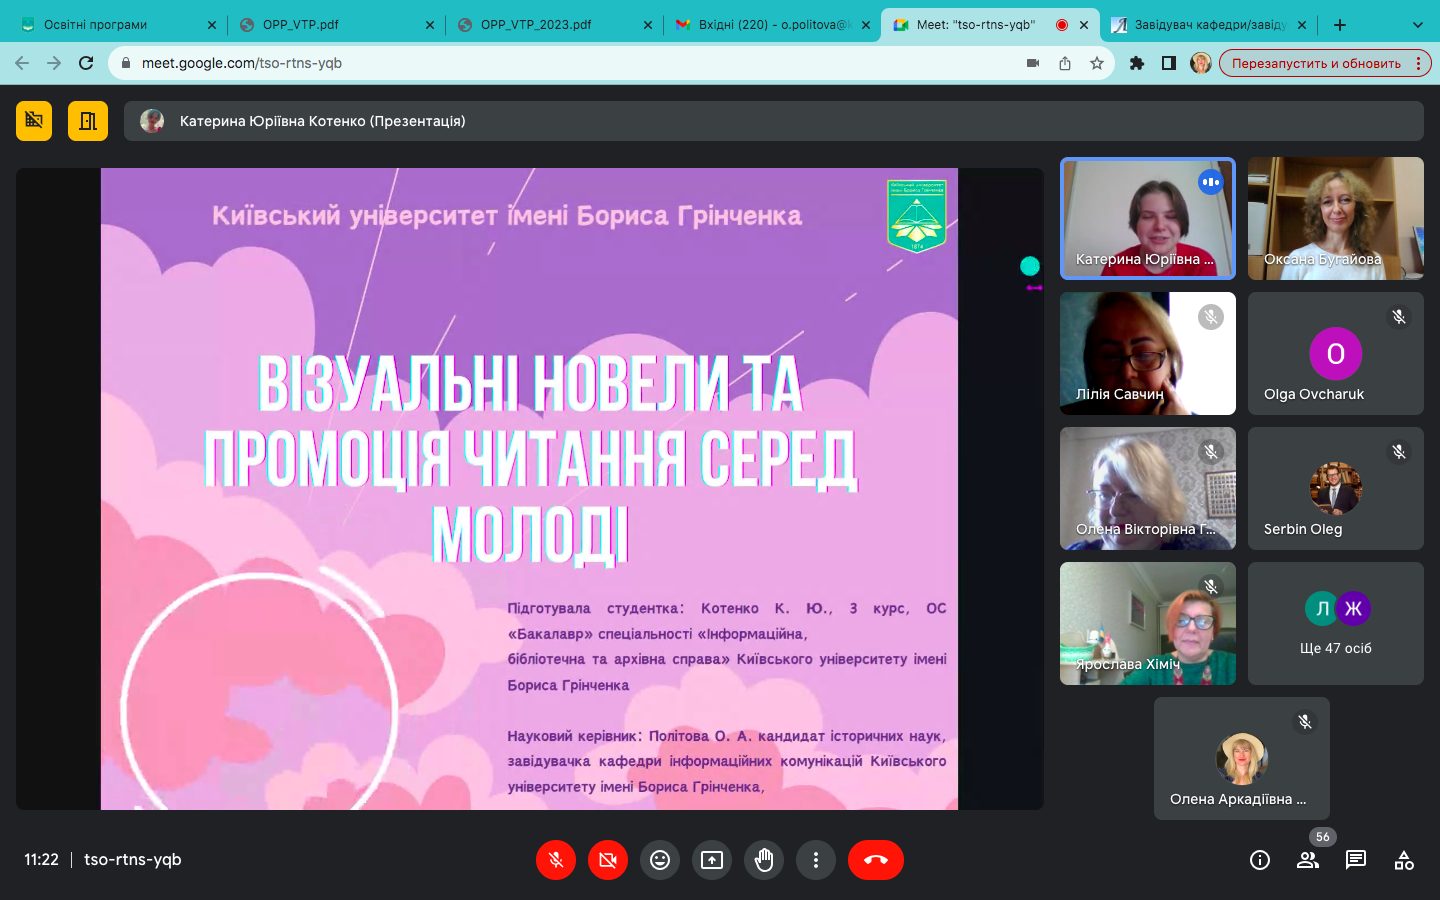Raise hand in the meeting
Viewport: 1440px width, 900px height.
click(x=764, y=860)
